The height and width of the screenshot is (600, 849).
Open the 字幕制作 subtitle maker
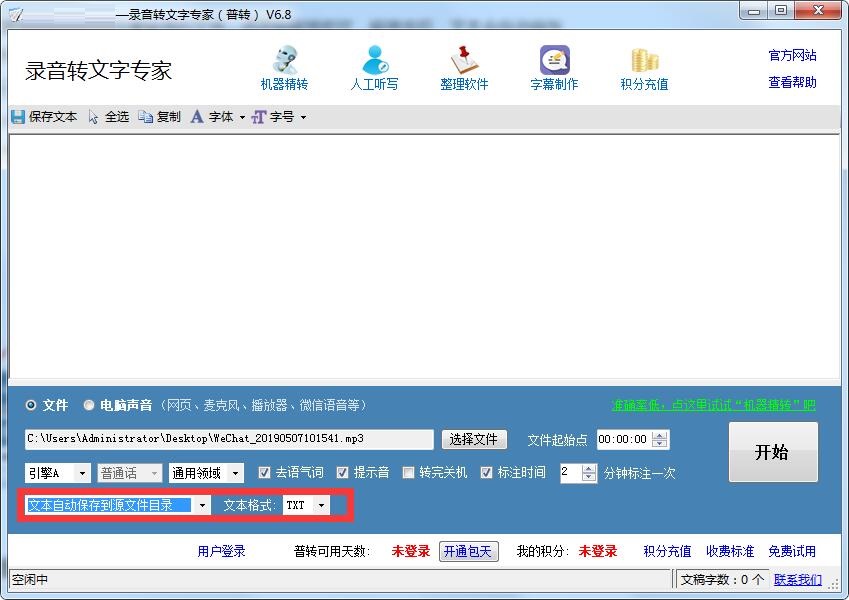(552, 66)
